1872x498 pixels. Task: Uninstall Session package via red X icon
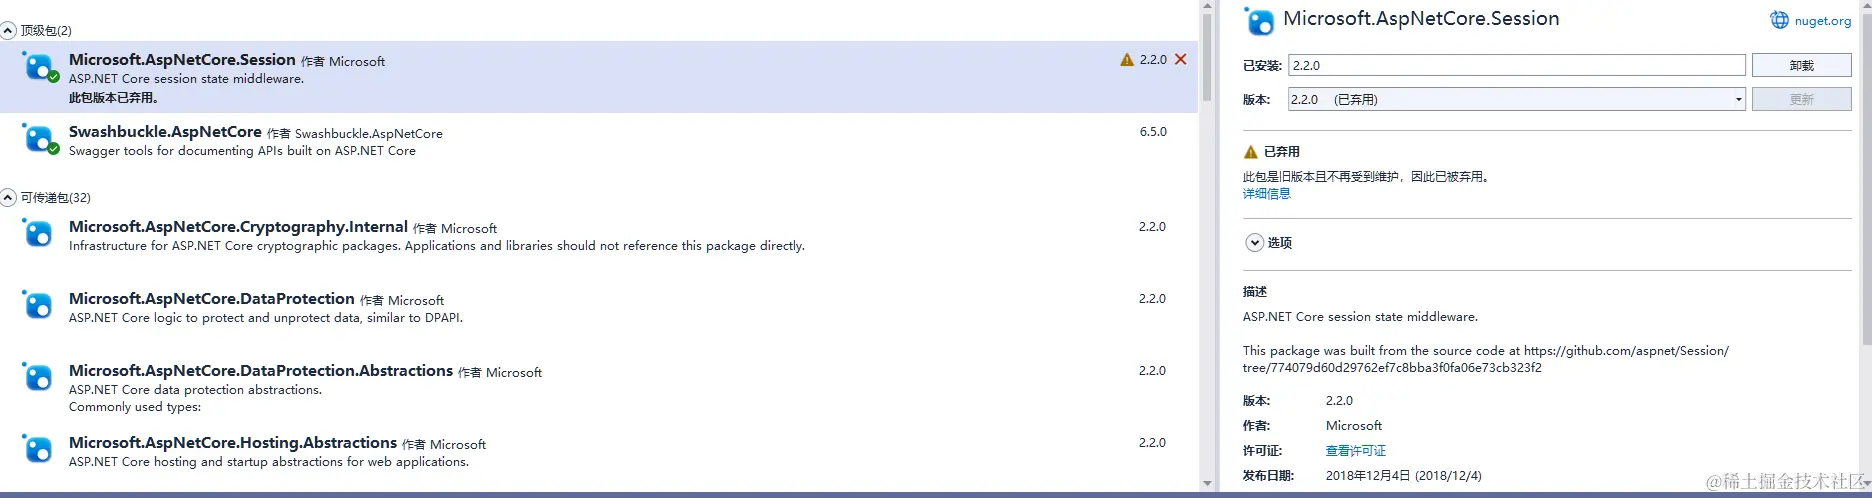click(x=1181, y=59)
